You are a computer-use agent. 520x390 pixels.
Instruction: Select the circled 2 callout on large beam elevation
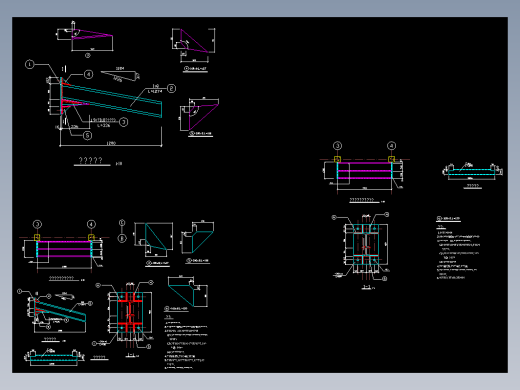point(171,89)
